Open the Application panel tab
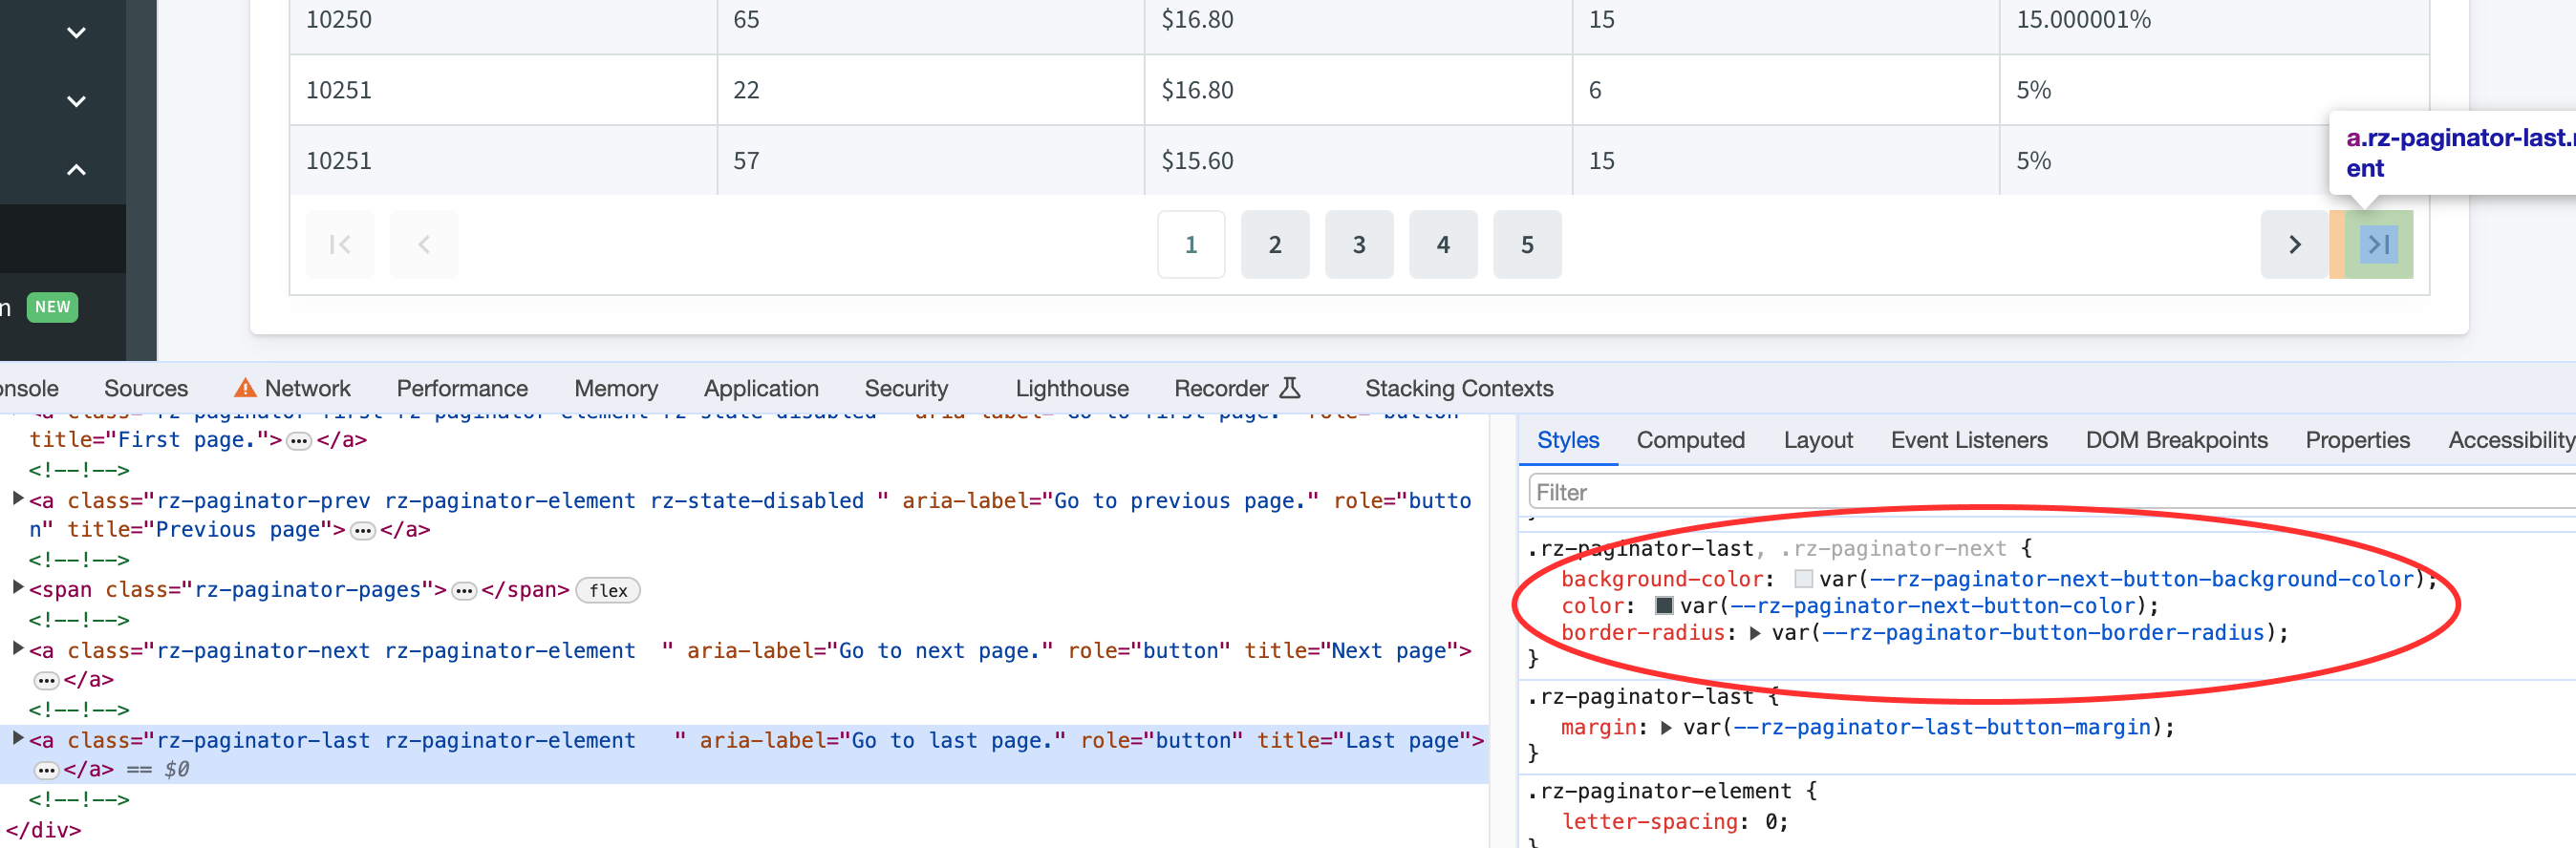Viewport: 2576px width, 848px height. coord(761,388)
